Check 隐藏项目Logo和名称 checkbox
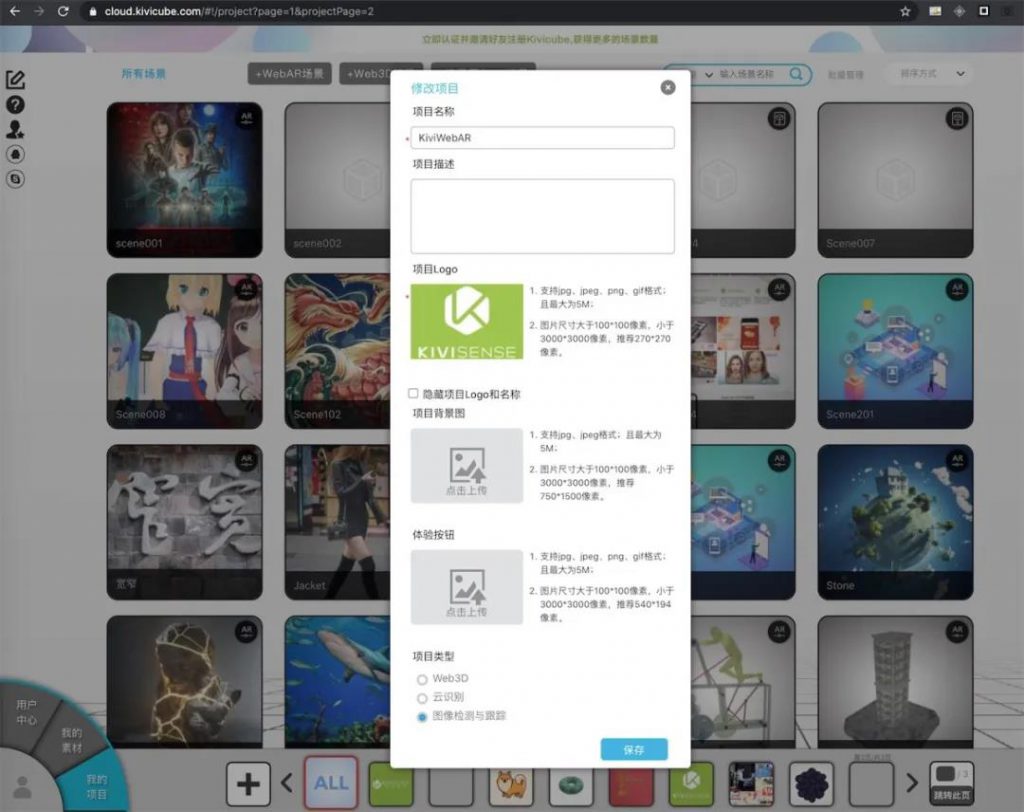The width and height of the screenshot is (1024, 812). [x=413, y=393]
